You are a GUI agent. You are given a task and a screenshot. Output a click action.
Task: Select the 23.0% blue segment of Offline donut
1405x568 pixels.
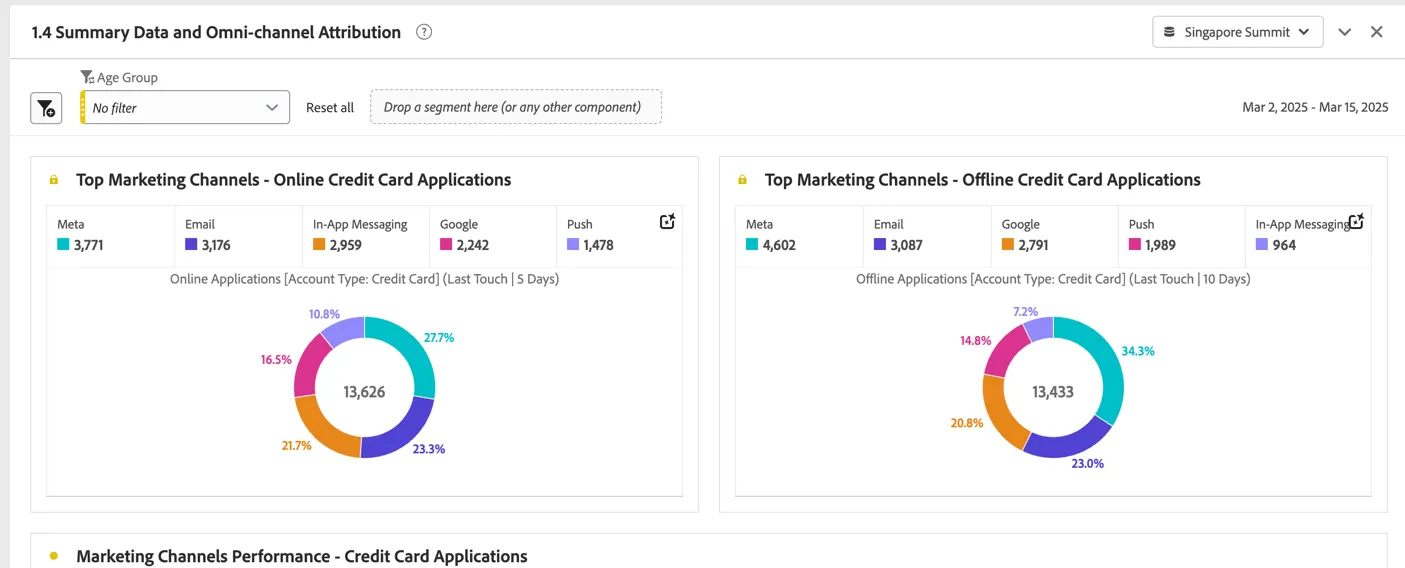click(1069, 445)
